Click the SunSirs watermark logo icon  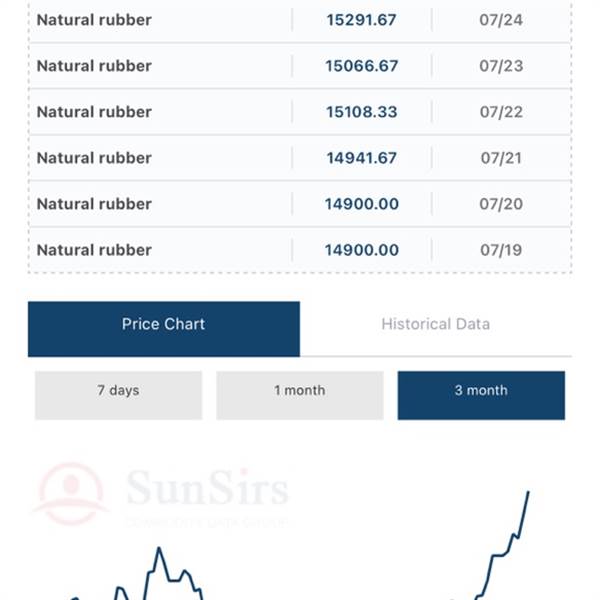coord(71,494)
